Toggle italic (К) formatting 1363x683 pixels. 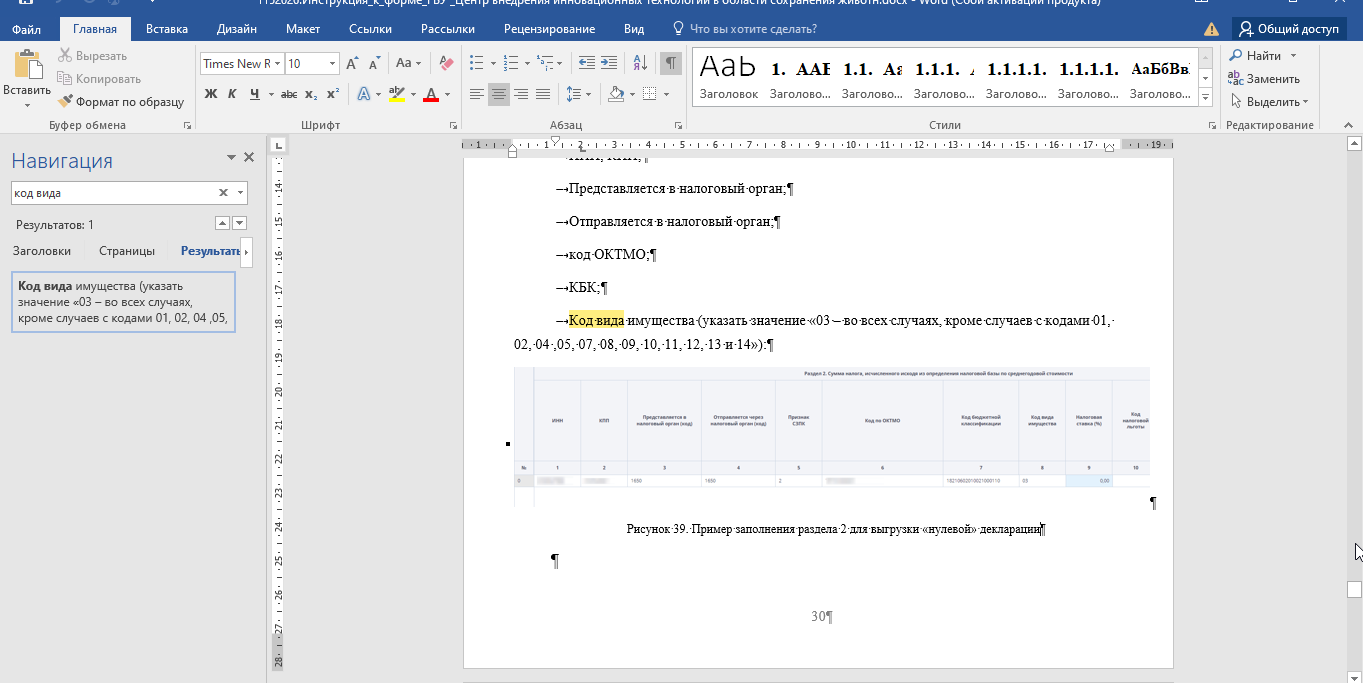pos(232,94)
